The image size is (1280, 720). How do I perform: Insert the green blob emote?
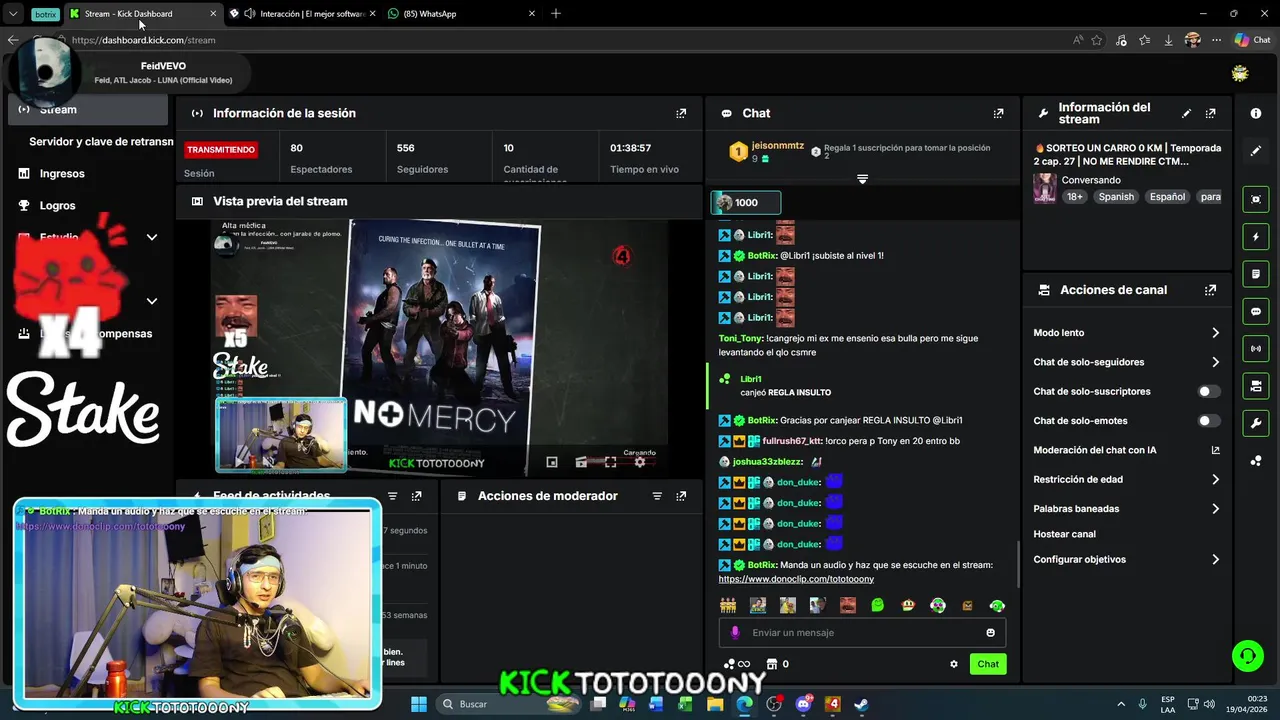(877, 605)
